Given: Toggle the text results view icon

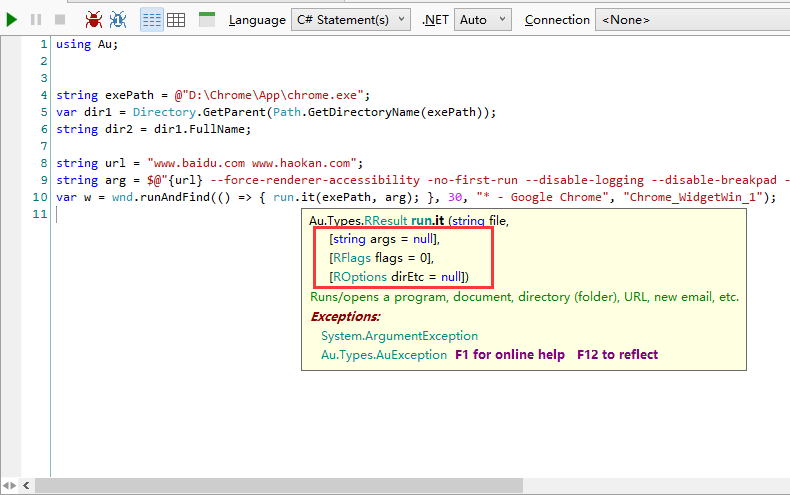Looking at the screenshot, I should tap(151, 19).
